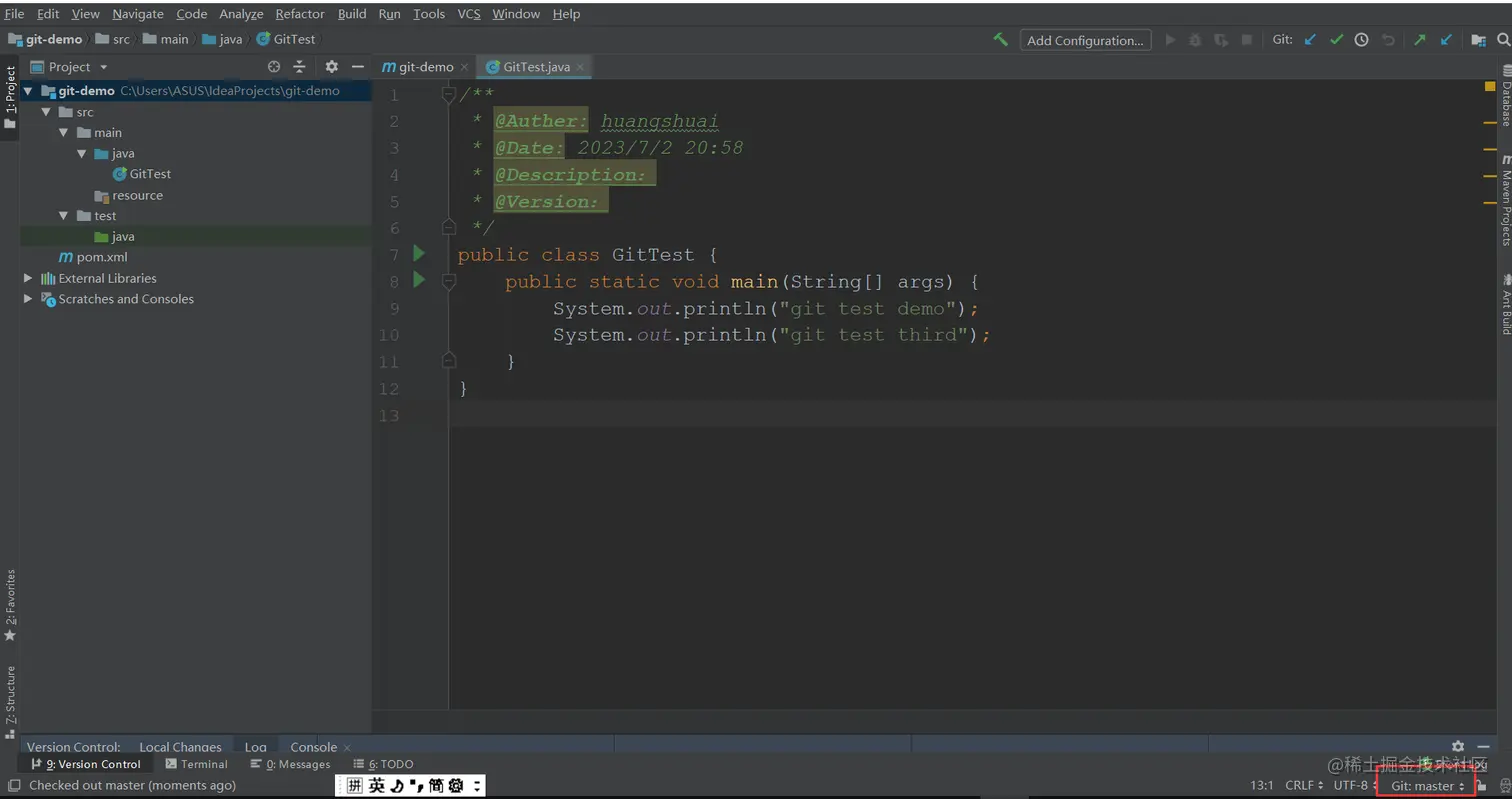The height and width of the screenshot is (799, 1512).
Task: Toggle the 1: Project side tool window
Action: (10, 98)
